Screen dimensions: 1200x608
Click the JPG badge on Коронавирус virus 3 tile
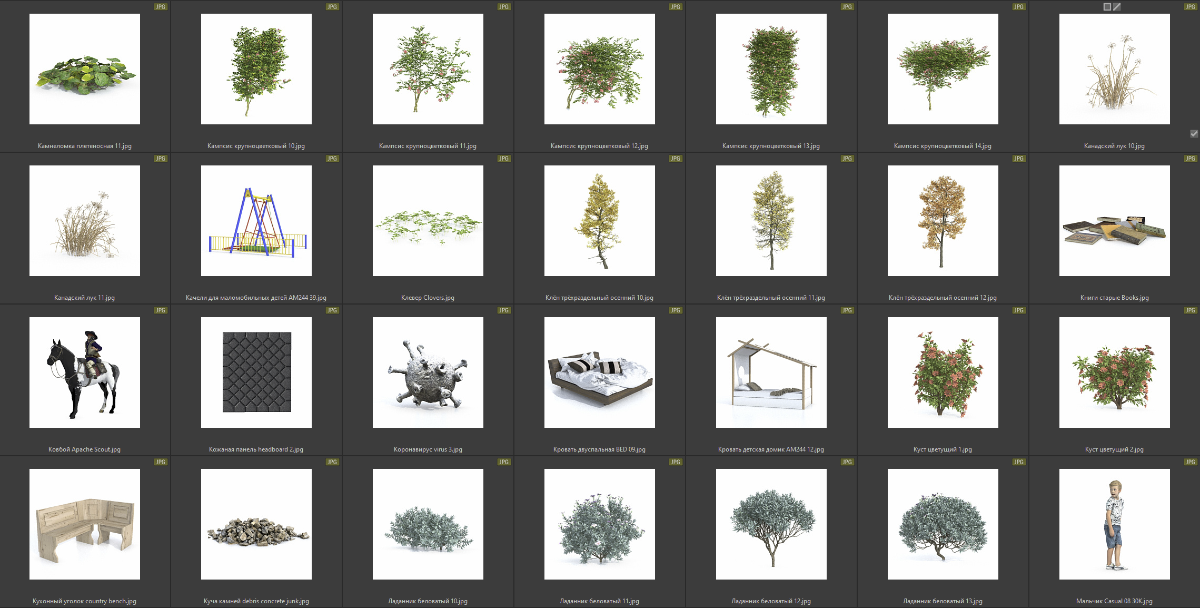504,310
